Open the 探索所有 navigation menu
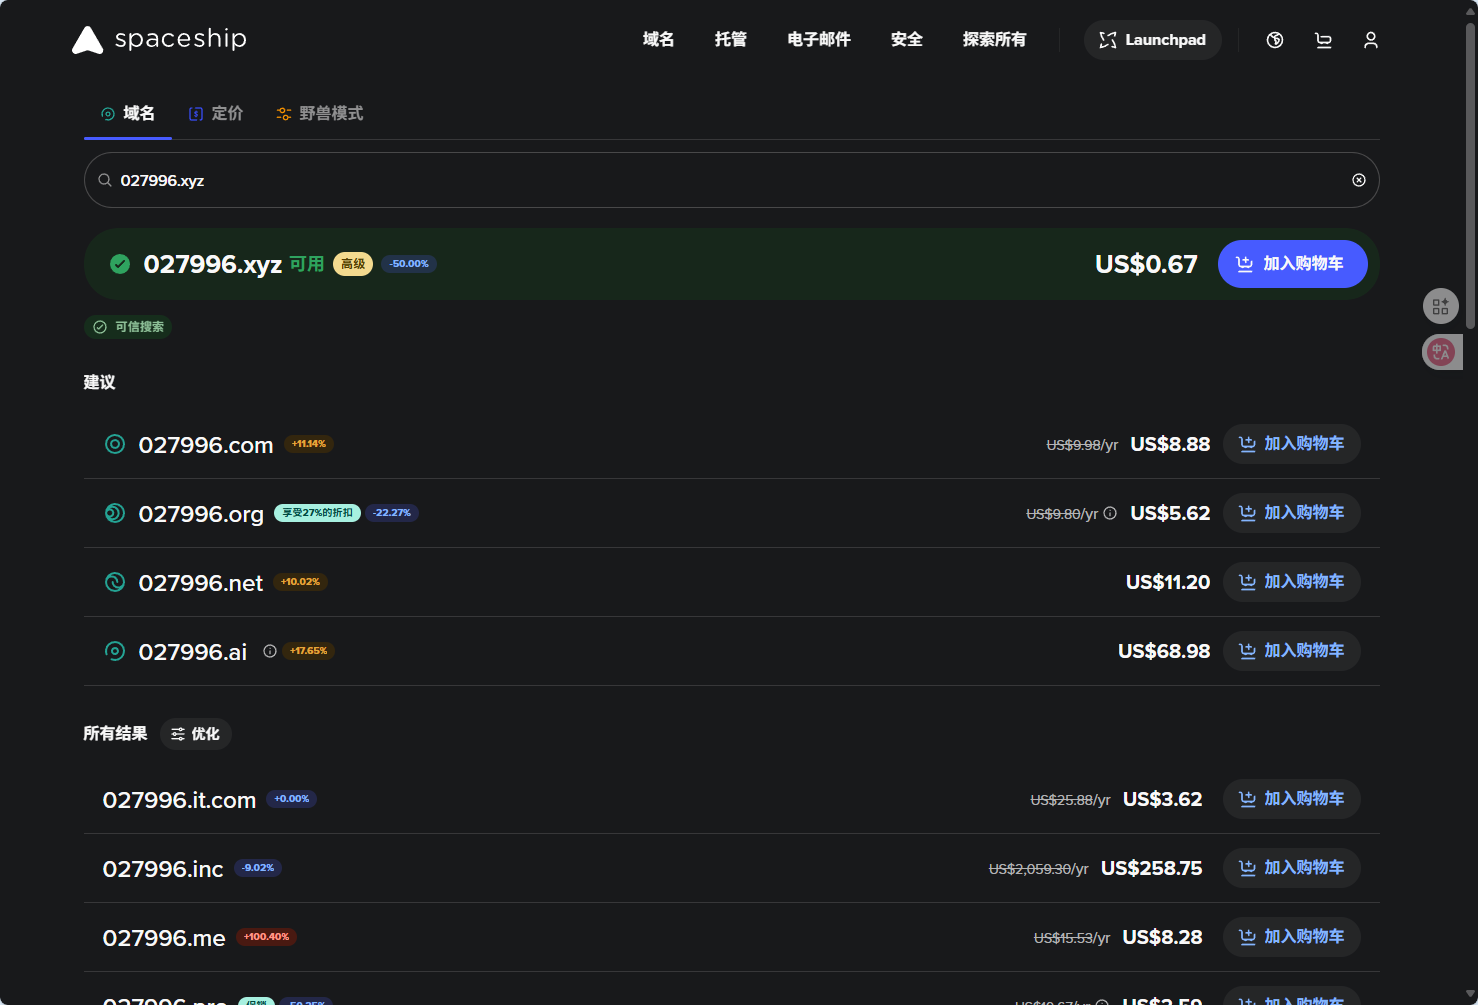Viewport: 1478px width, 1005px height. pos(994,40)
